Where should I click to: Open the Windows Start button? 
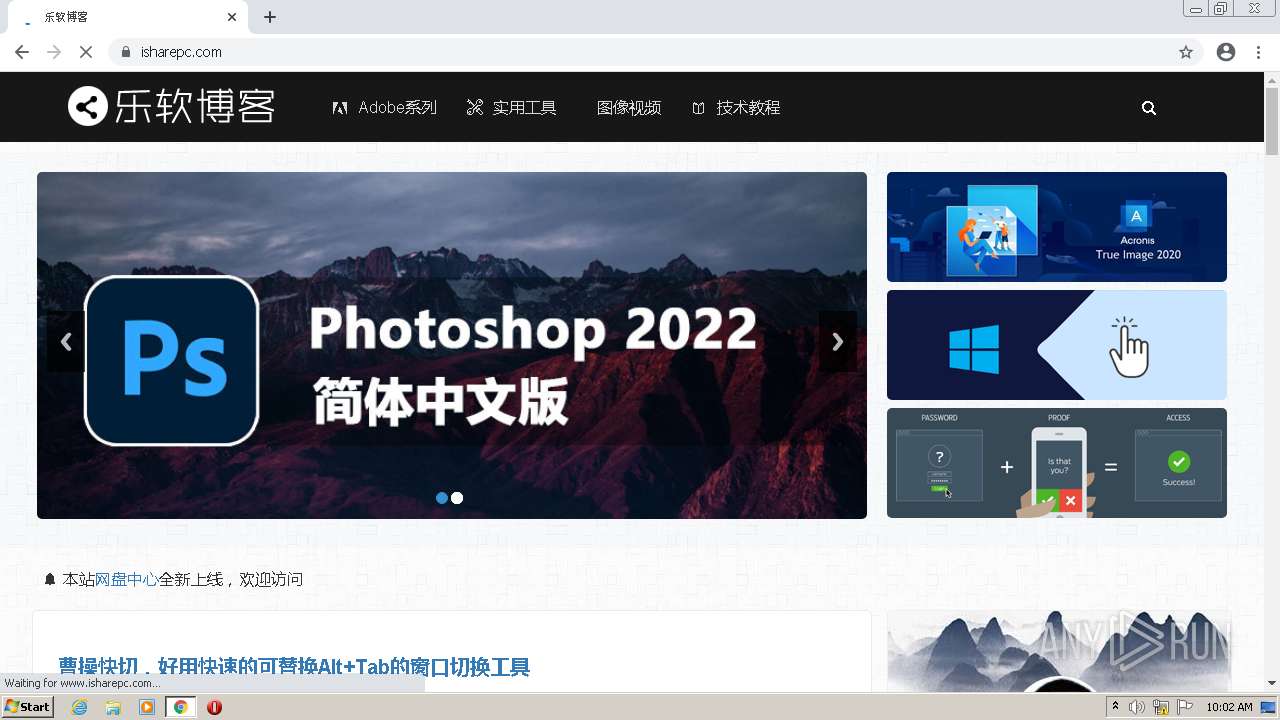pos(28,707)
